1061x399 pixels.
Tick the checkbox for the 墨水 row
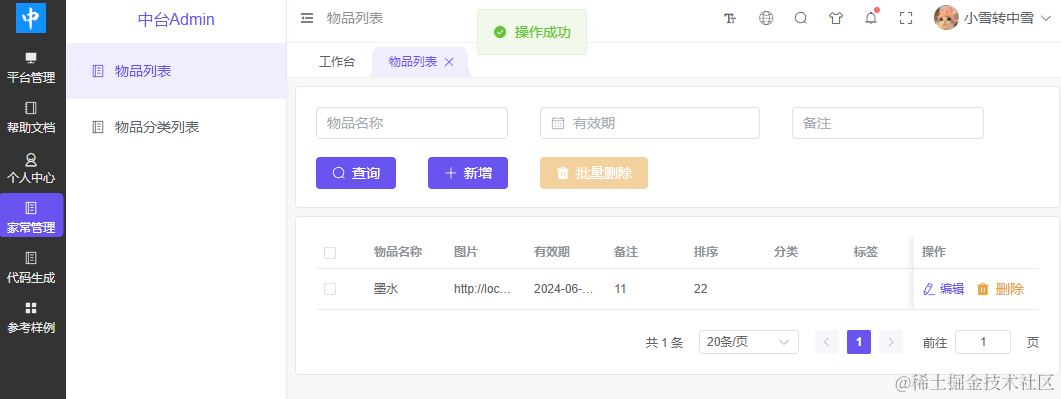tap(330, 289)
